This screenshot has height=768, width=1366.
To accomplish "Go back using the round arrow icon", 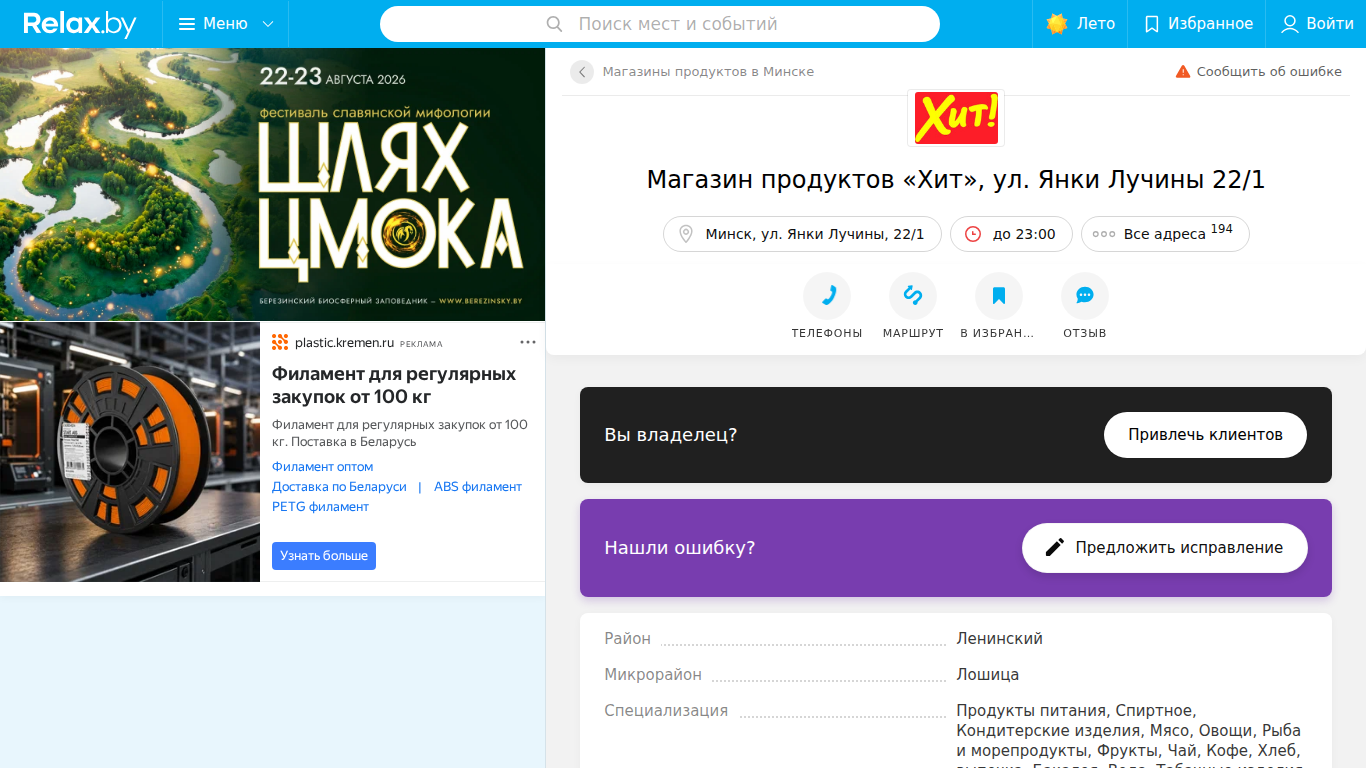I will pos(582,72).
